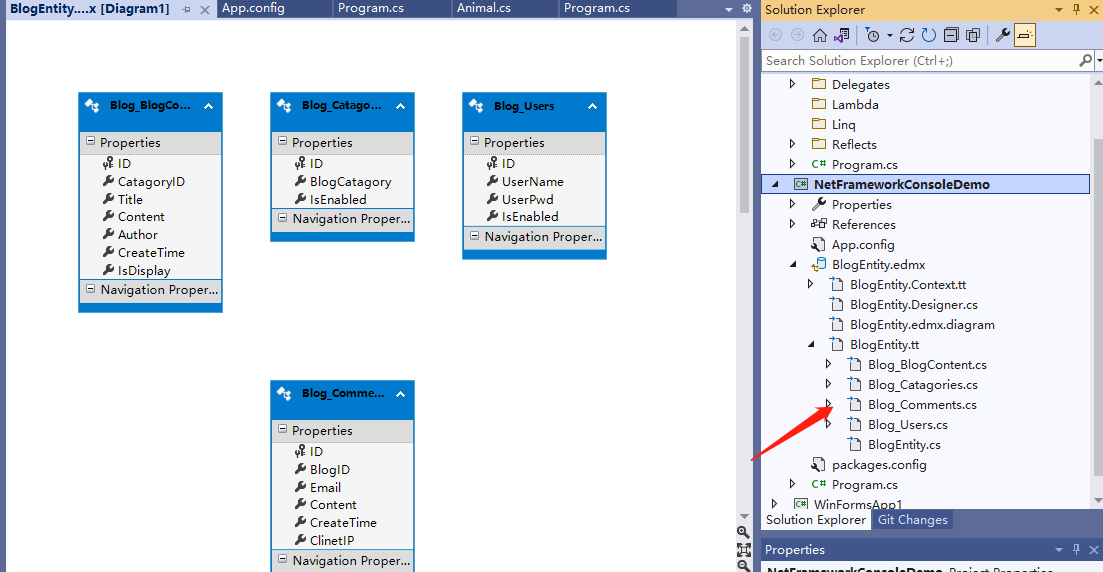The height and width of the screenshot is (572, 1103).
Task: Click the BlogEntity.edmx file icon in the tree
Action: 818,265
